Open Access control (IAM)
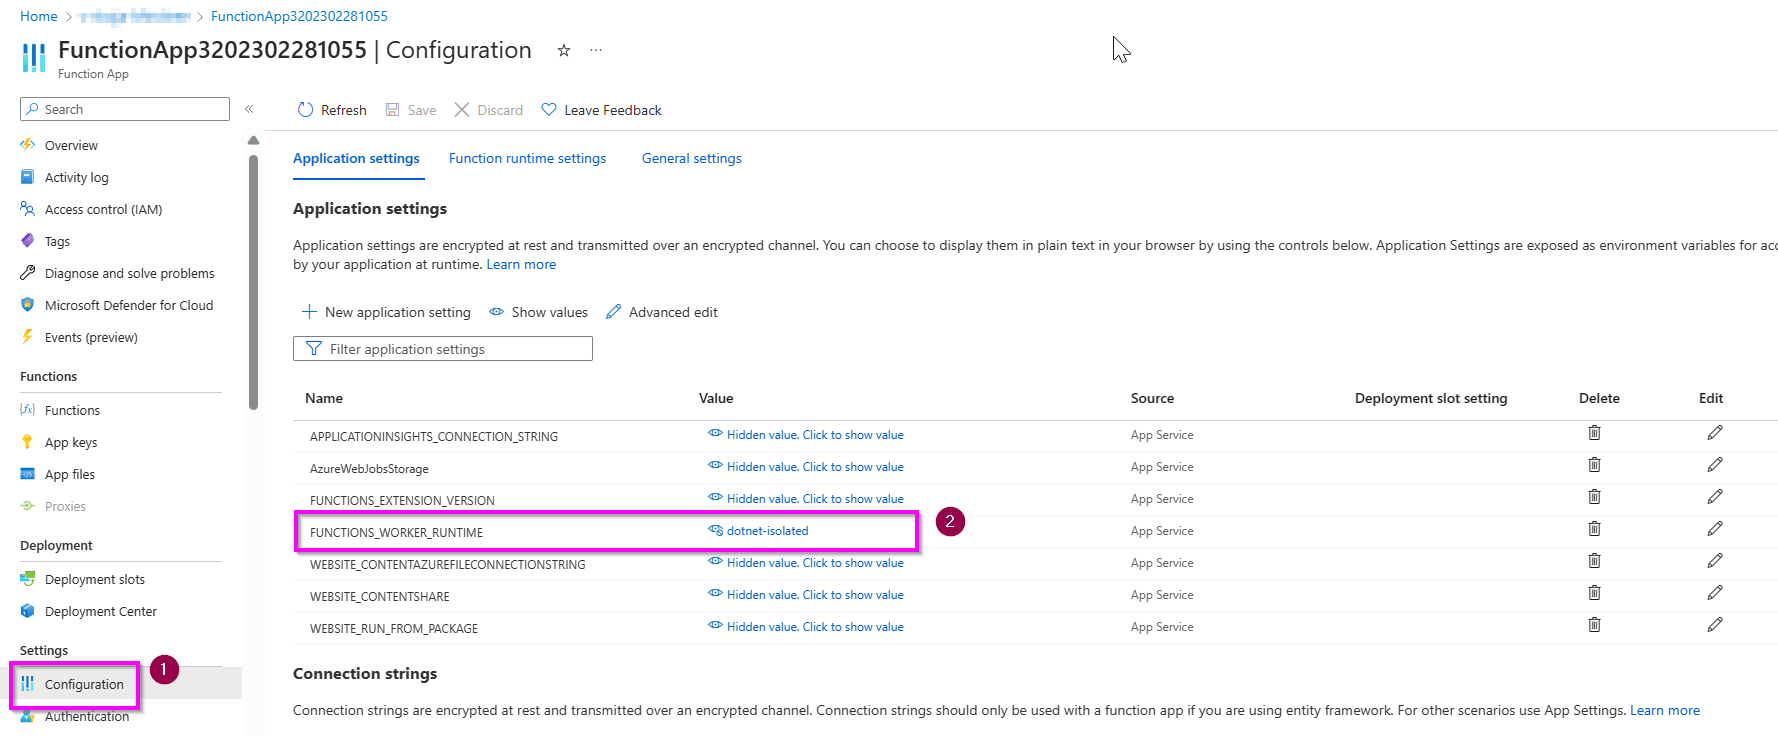 point(103,209)
